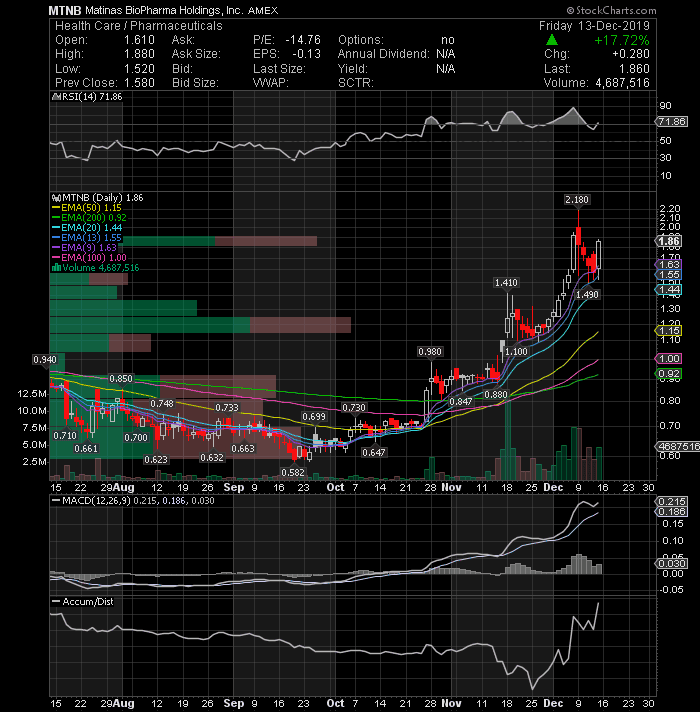The height and width of the screenshot is (712, 700).
Task: Click the 0.940 price label
Action: tap(45, 360)
